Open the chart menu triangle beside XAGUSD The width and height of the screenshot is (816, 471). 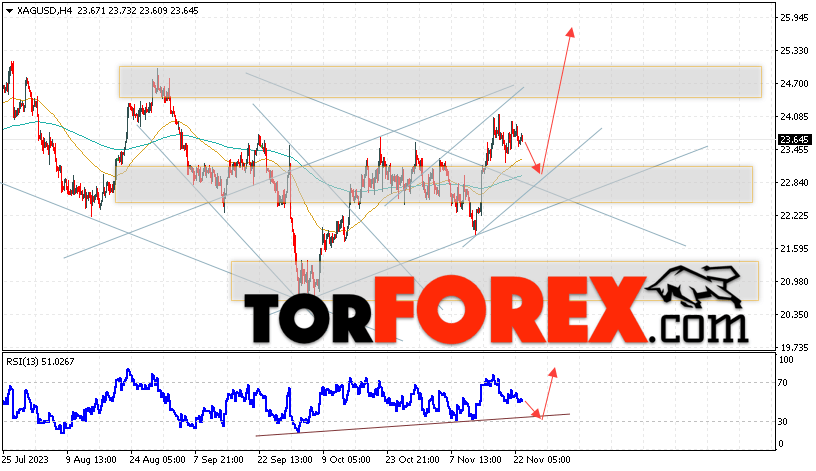(9, 11)
